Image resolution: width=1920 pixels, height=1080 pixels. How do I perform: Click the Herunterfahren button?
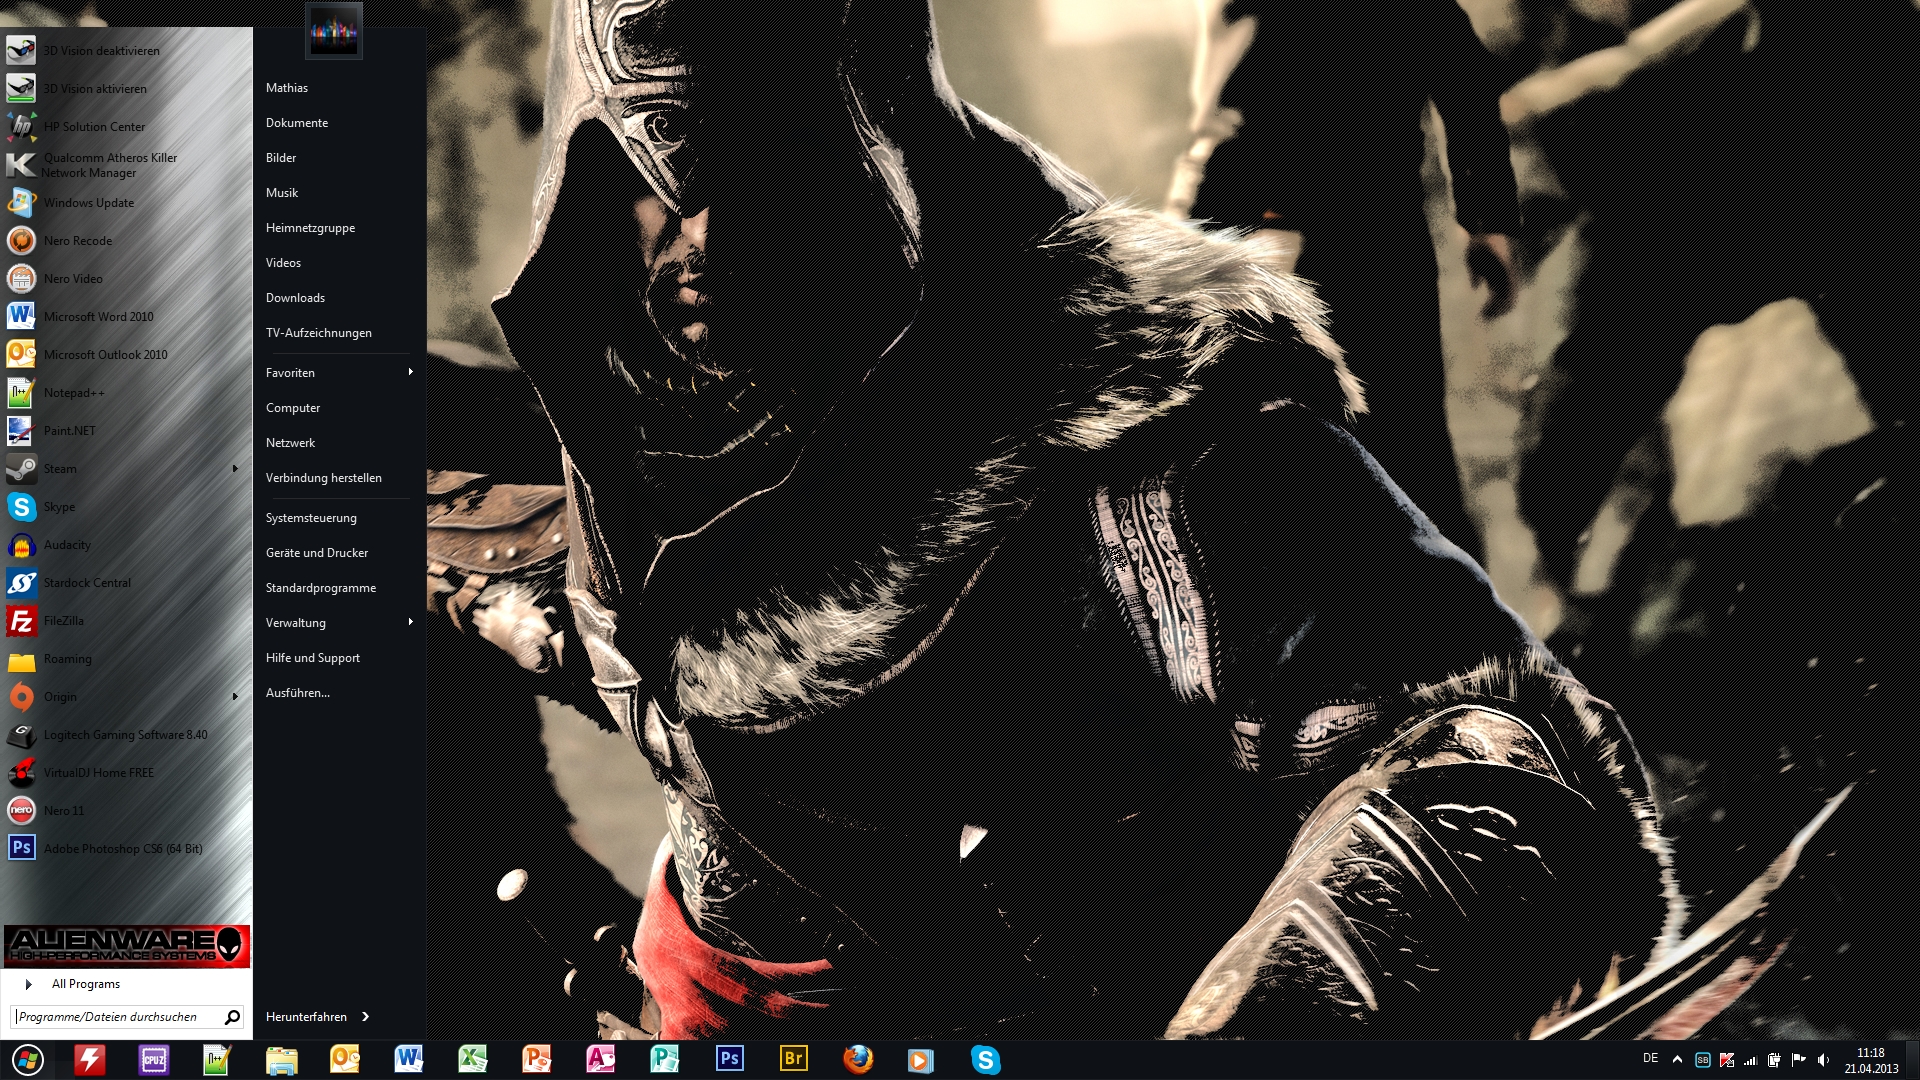tap(306, 1016)
